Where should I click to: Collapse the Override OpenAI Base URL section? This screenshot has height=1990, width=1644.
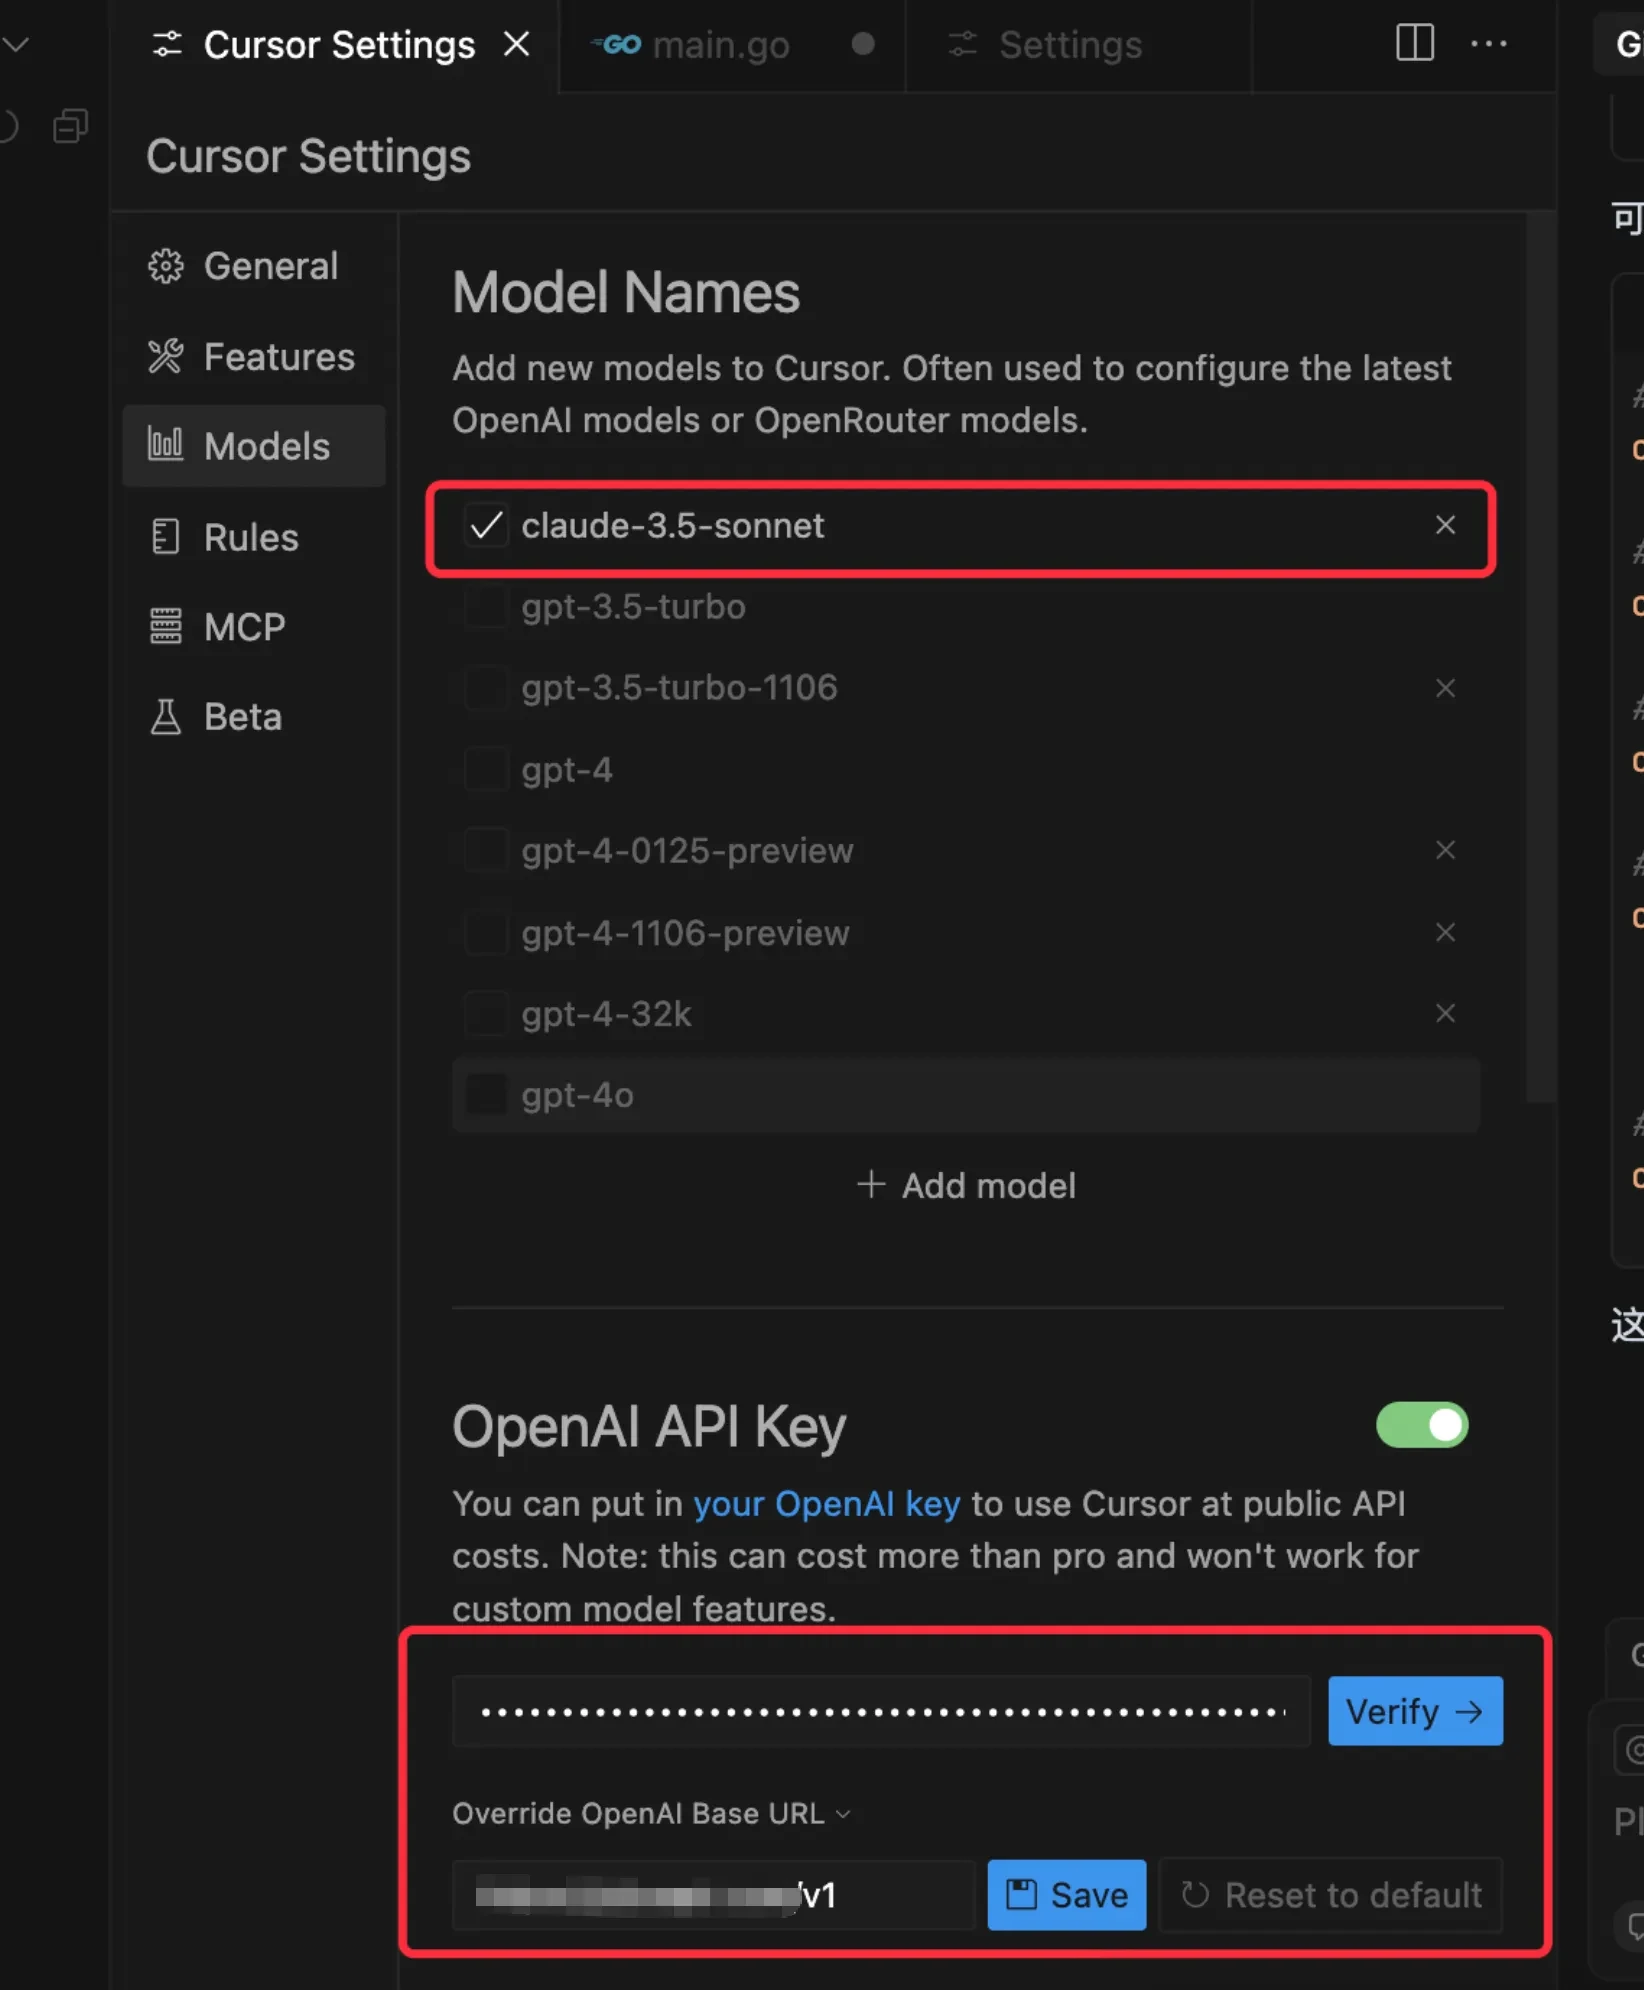tap(843, 1814)
